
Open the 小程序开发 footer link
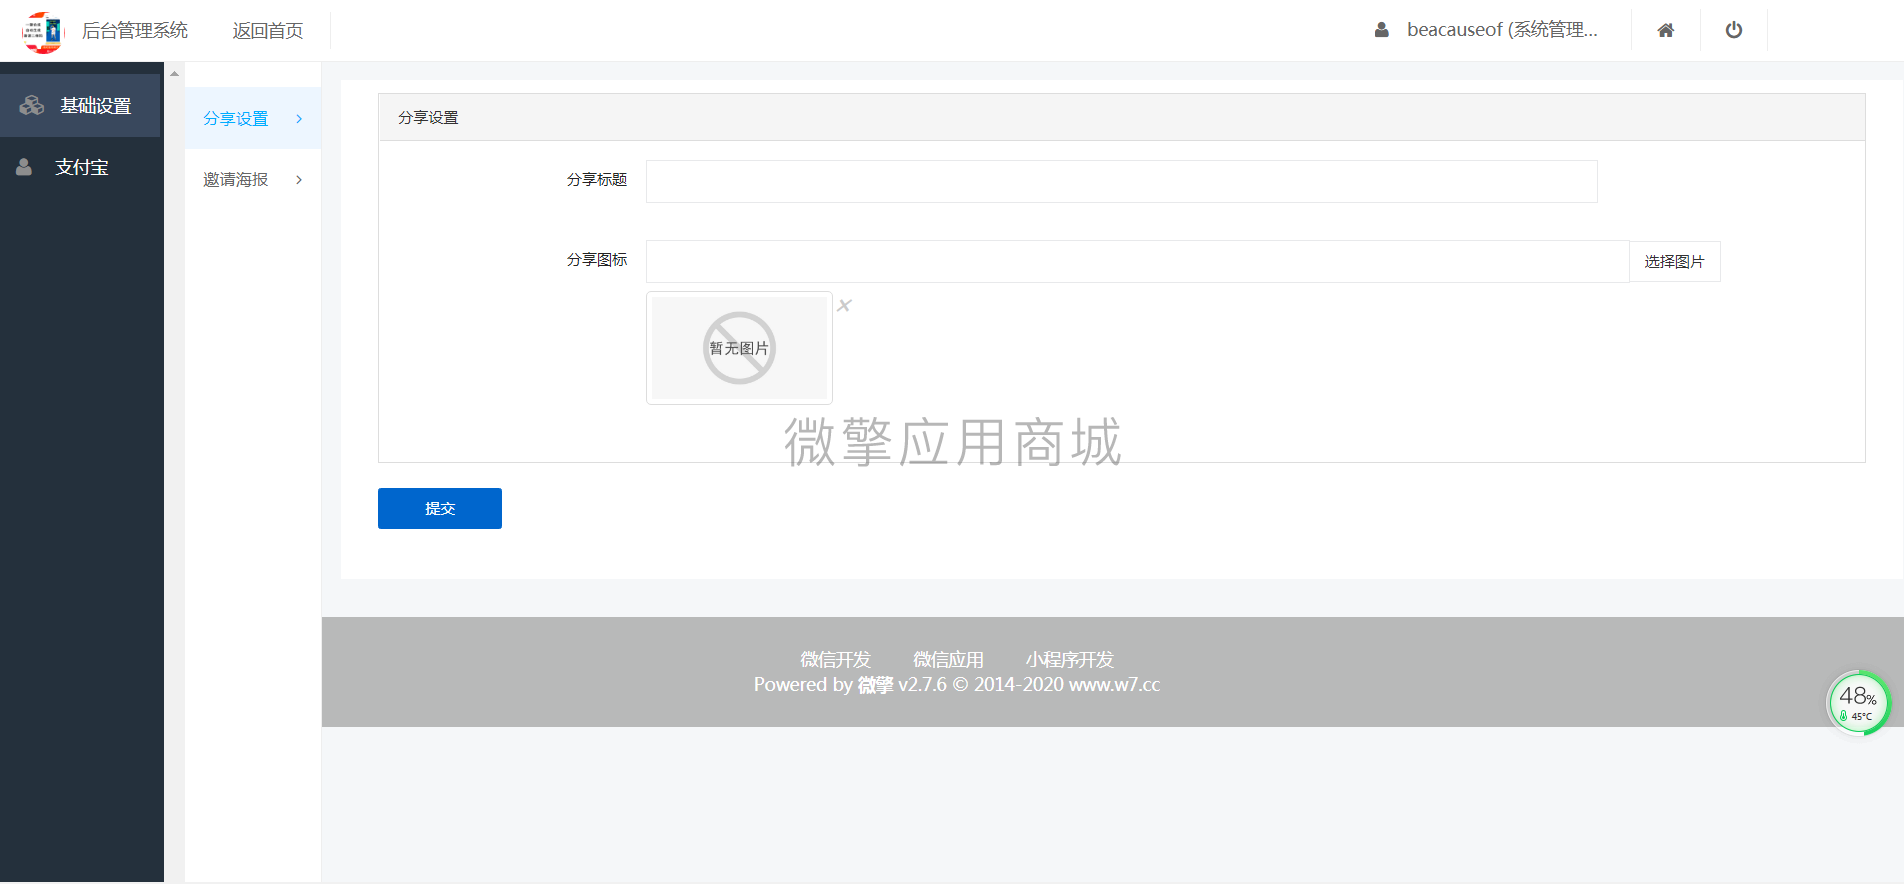[x=1069, y=660]
